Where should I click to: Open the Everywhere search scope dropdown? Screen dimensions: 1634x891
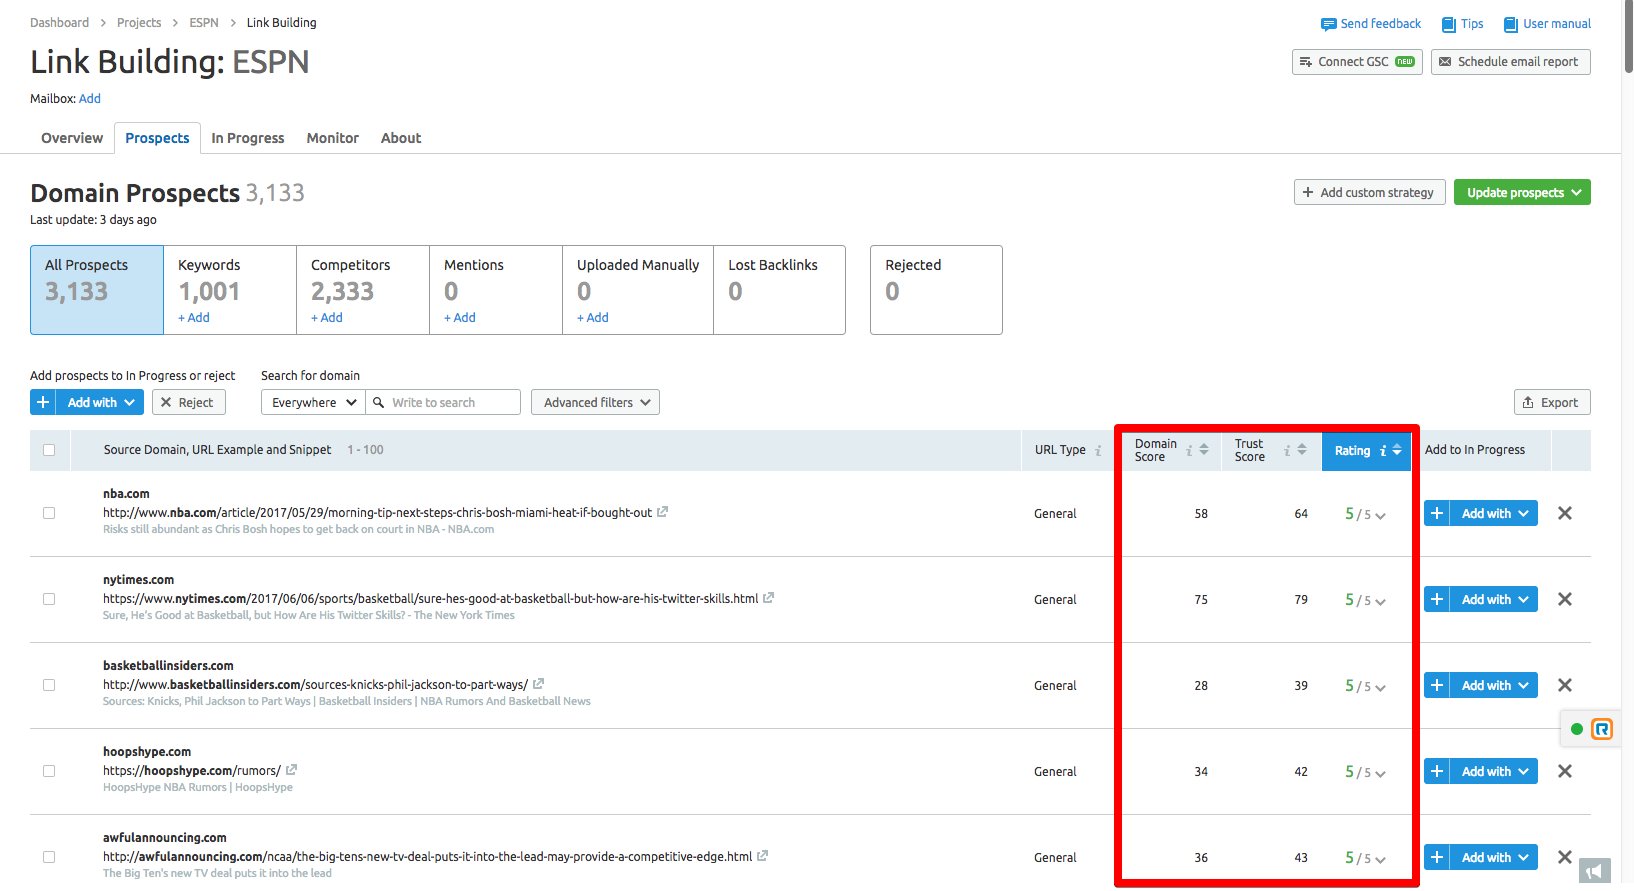(x=313, y=402)
